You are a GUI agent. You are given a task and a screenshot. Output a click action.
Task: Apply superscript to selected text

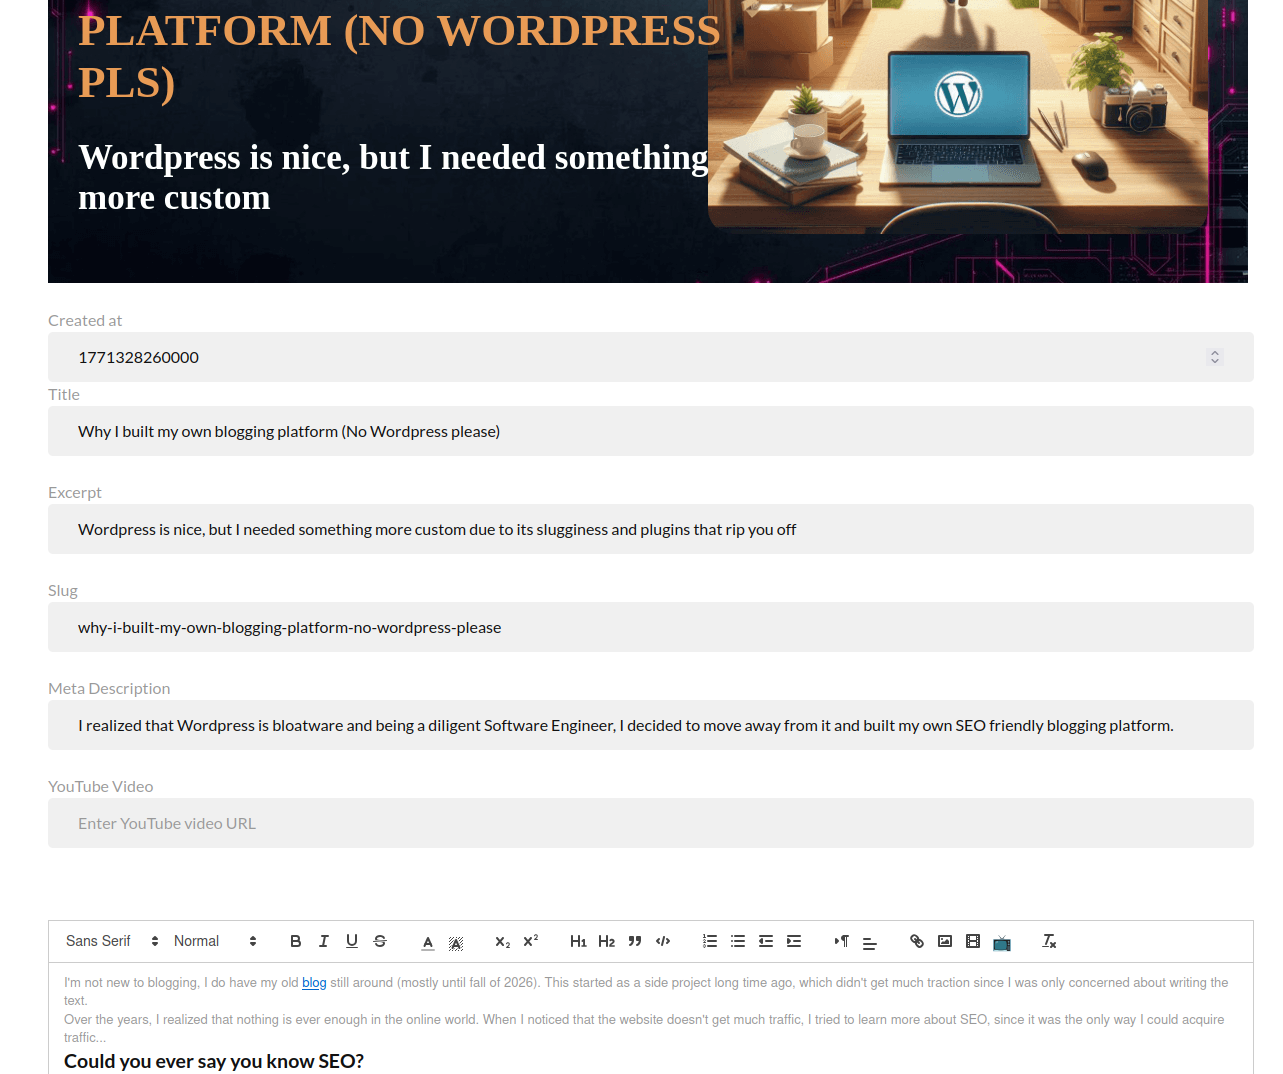[530, 941]
